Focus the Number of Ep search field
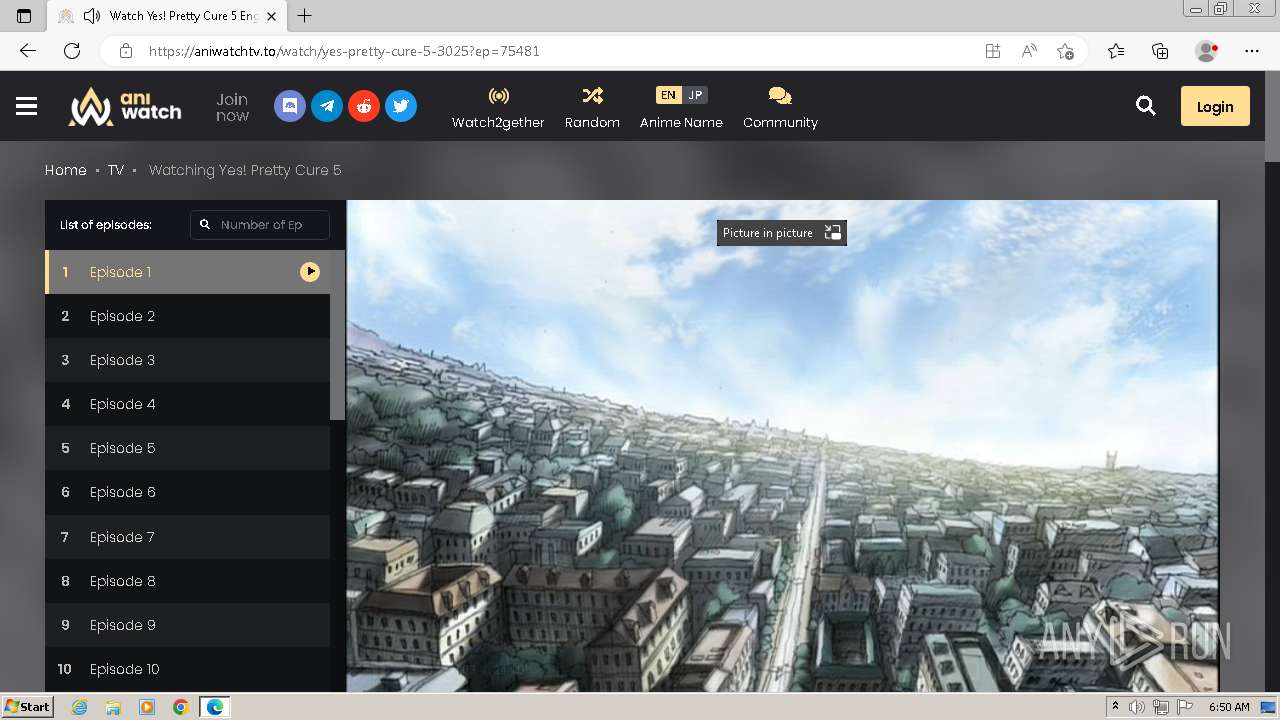Image resolution: width=1280 pixels, height=720 pixels. [260, 225]
